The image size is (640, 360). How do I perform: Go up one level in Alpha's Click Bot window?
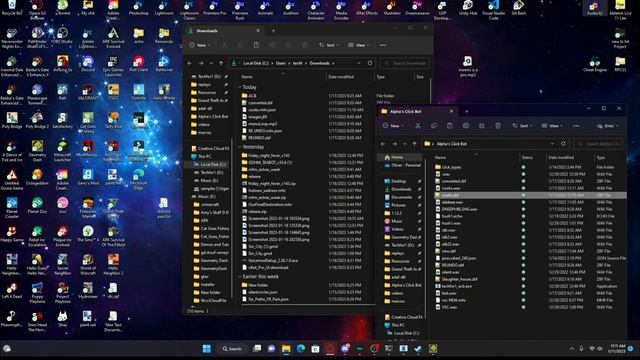pos(414,144)
